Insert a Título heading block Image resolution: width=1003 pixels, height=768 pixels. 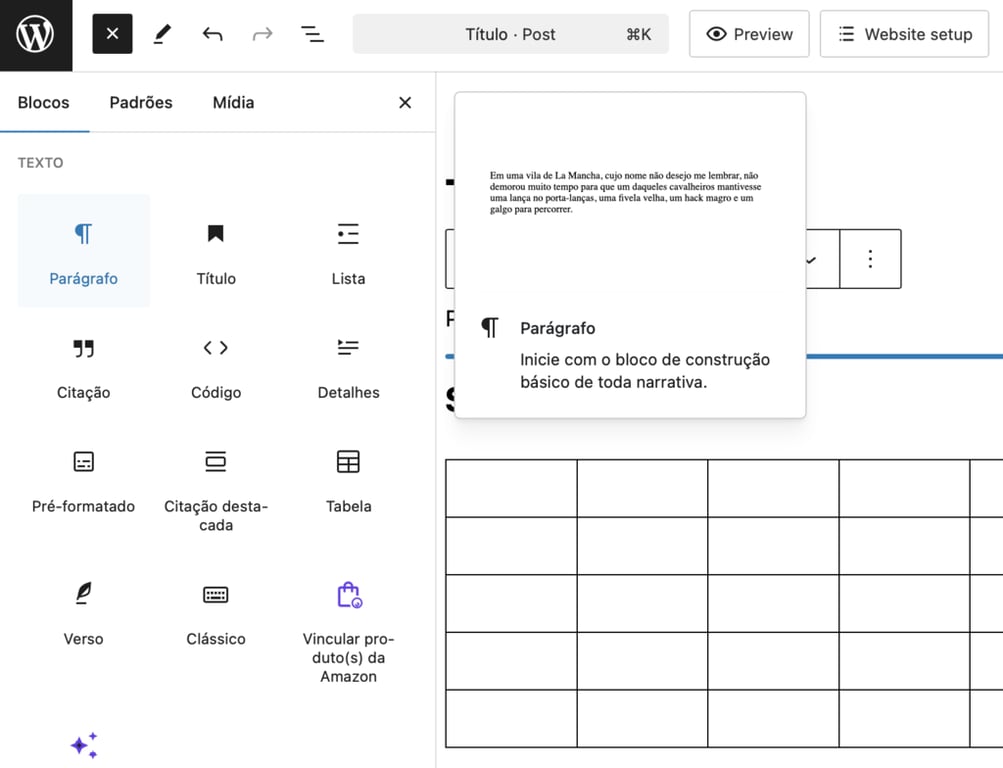216,251
